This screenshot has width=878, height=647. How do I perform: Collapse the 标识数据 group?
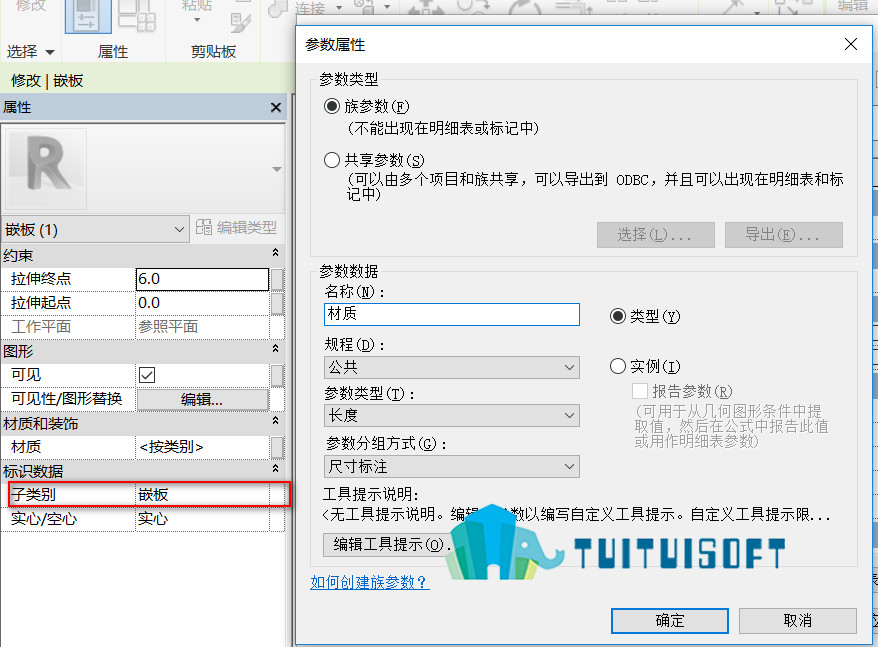click(275, 468)
